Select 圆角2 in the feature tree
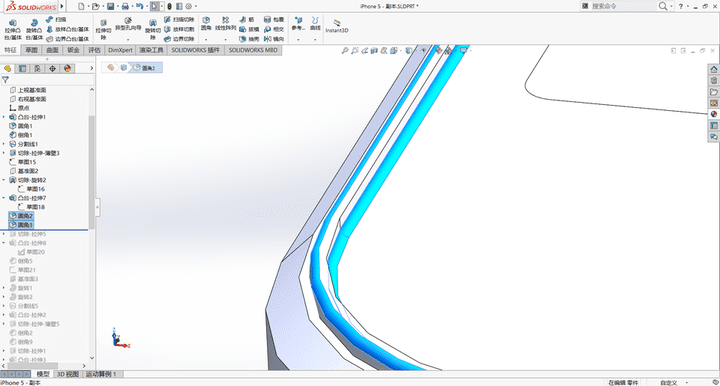The image size is (720, 386). [21, 216]
